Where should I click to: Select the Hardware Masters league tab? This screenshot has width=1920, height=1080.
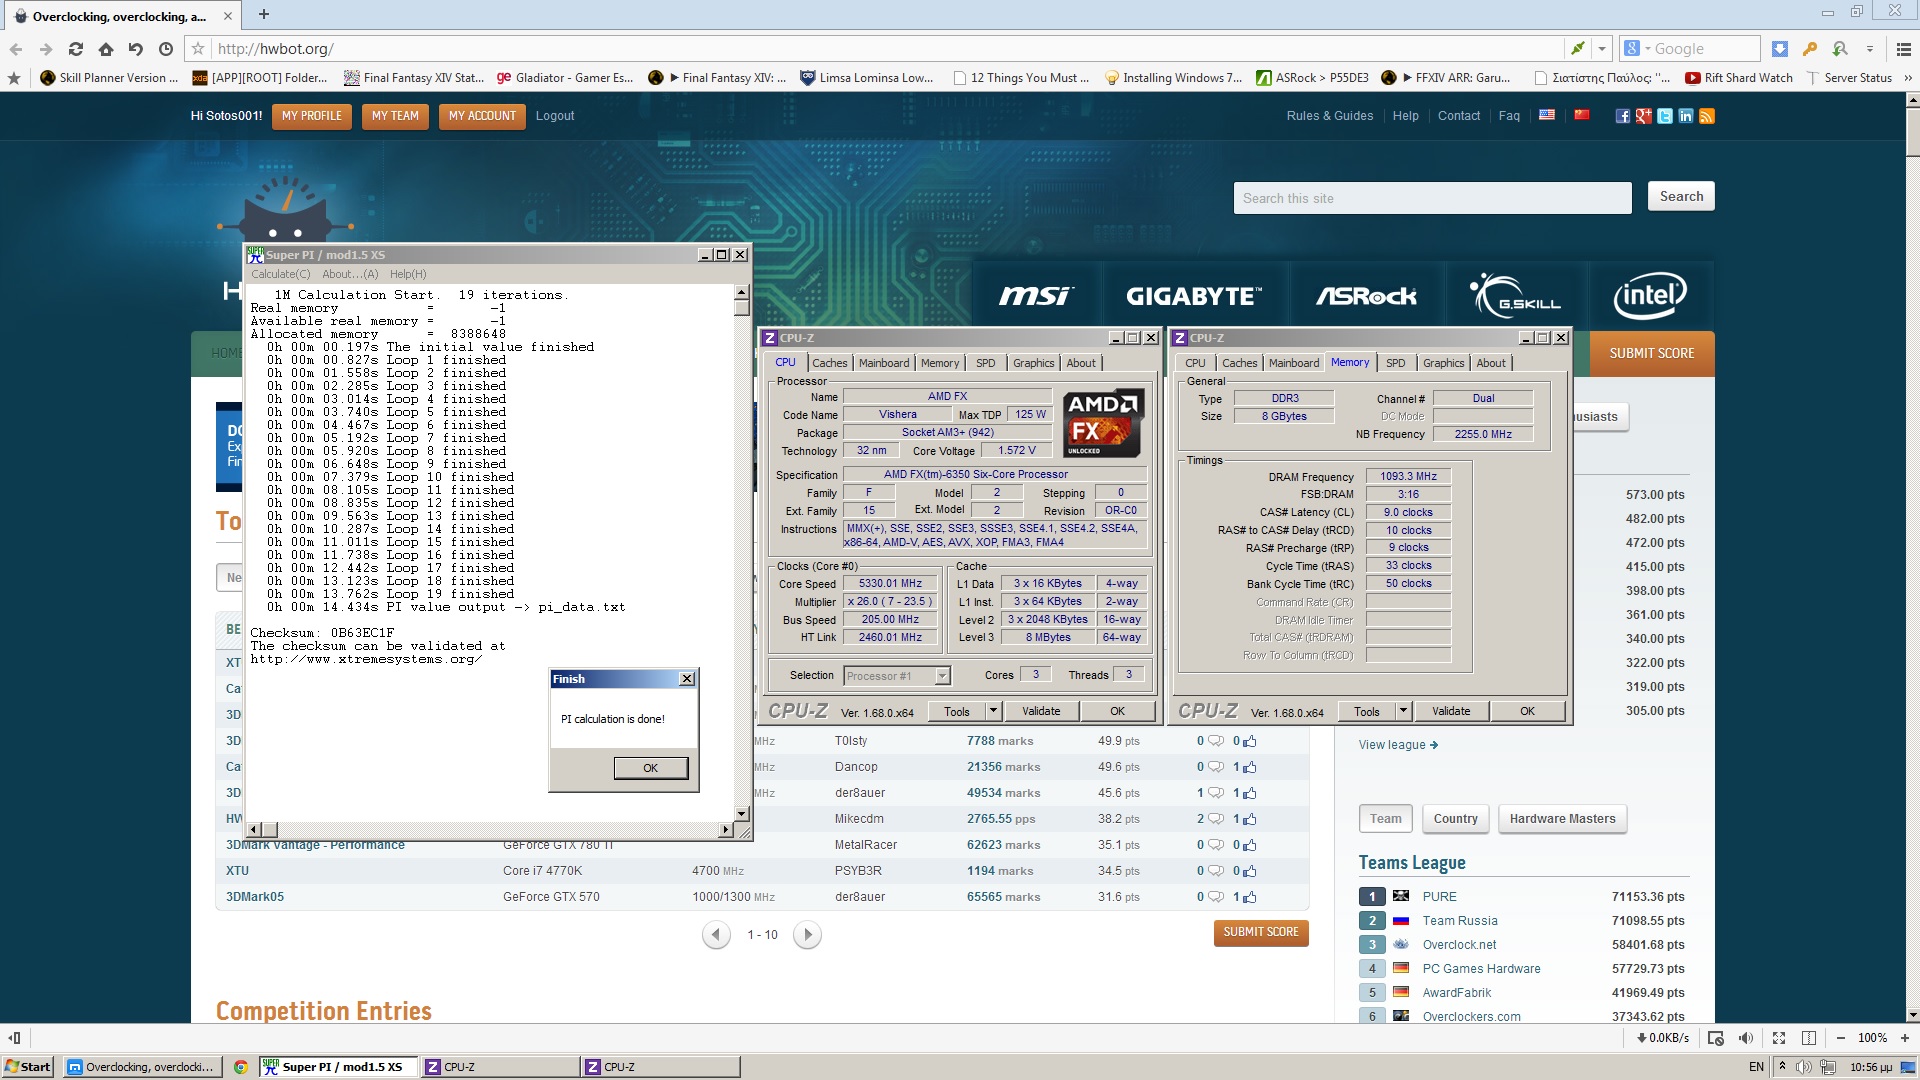click(1562, 819)
